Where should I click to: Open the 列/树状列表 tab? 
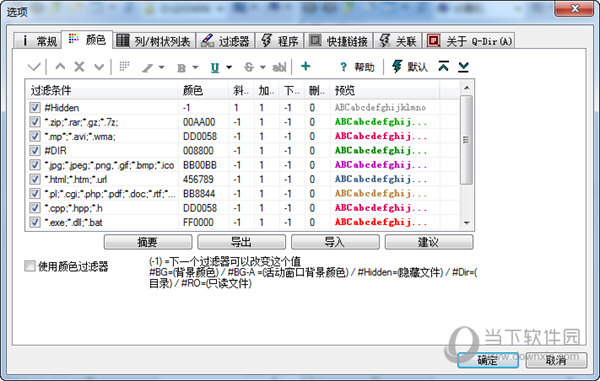(x=154, y=41)
